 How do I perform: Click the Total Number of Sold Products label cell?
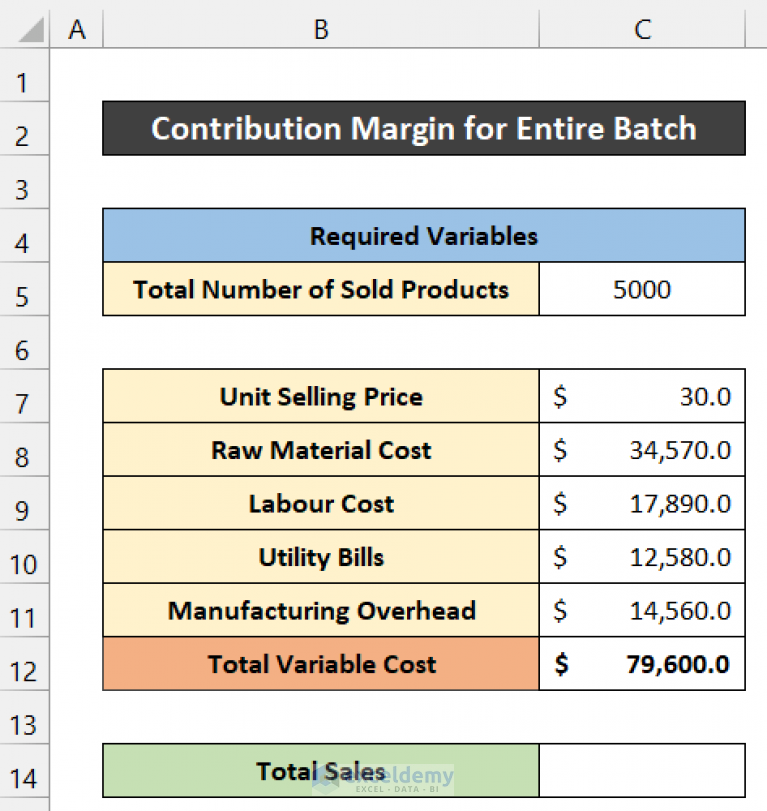[320, 289]
